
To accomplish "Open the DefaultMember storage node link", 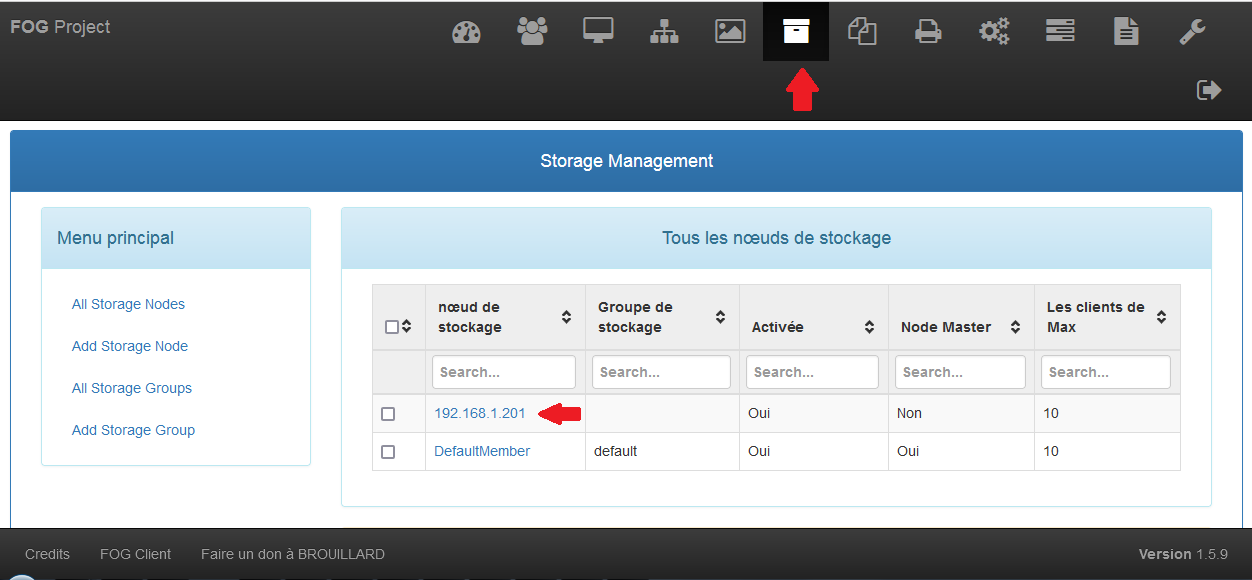I will [482, 451].
